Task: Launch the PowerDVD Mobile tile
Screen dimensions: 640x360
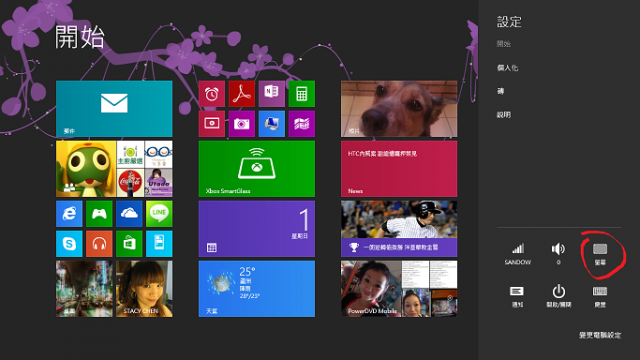Action: click(x=399, y=289)
